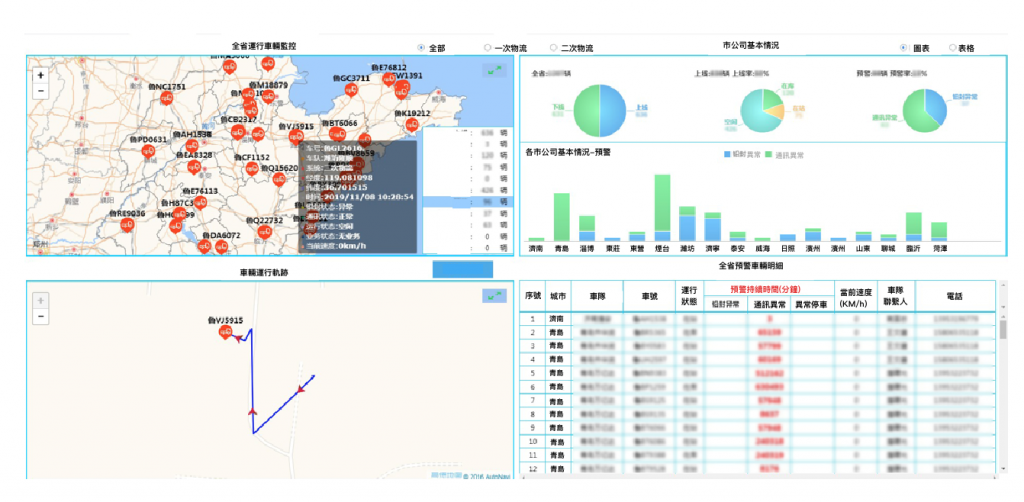The width and height of the screenshot is (1024, 502).
Task: Select table row 1 for 濟南
Action: [x=758, y=319]
